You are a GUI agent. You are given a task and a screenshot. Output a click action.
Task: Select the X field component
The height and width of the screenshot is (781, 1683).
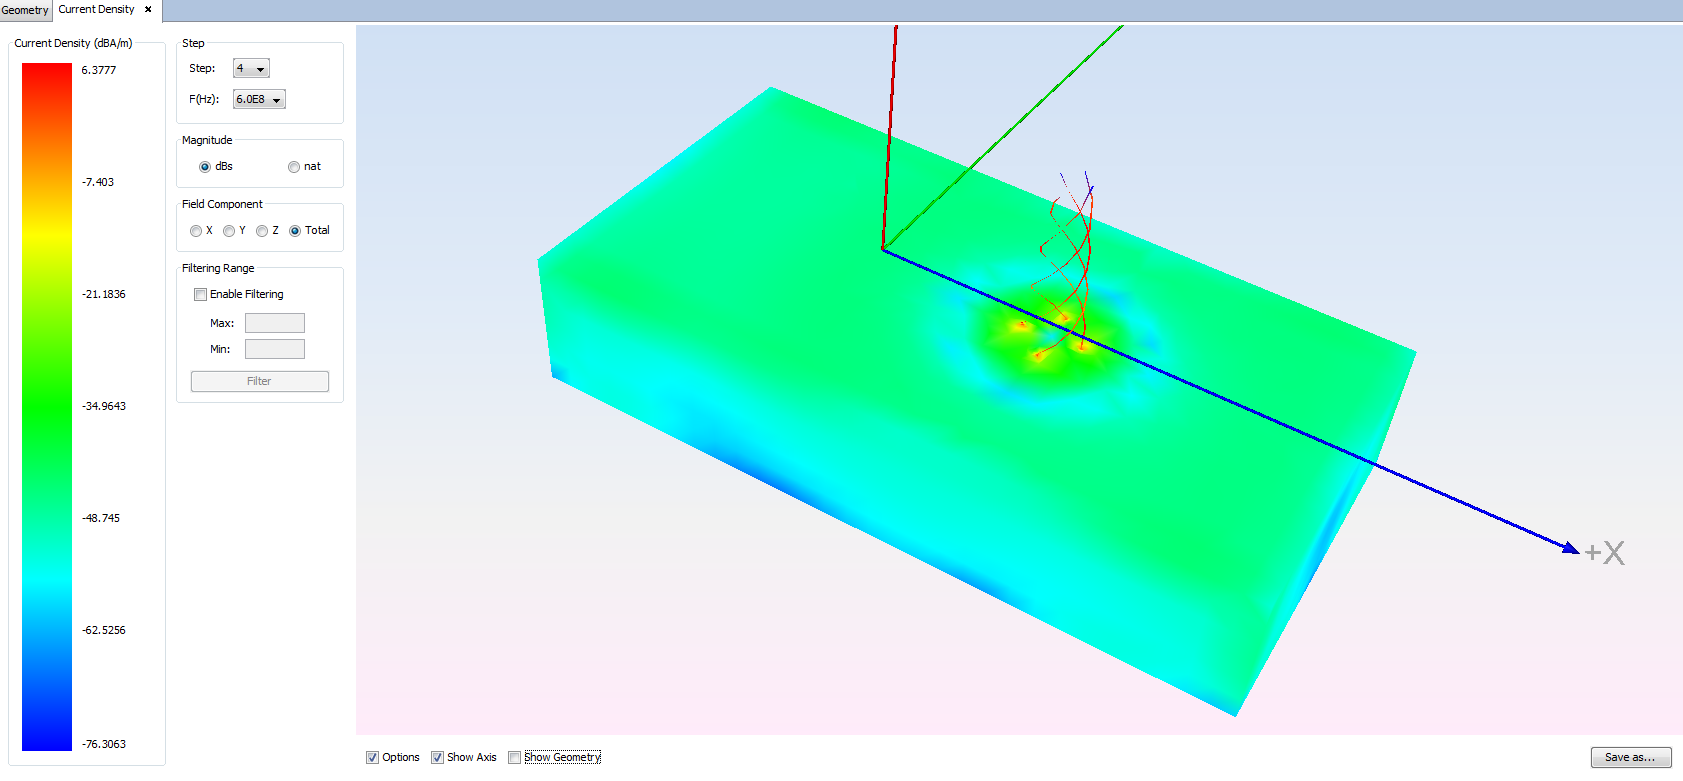pos(196,231)
